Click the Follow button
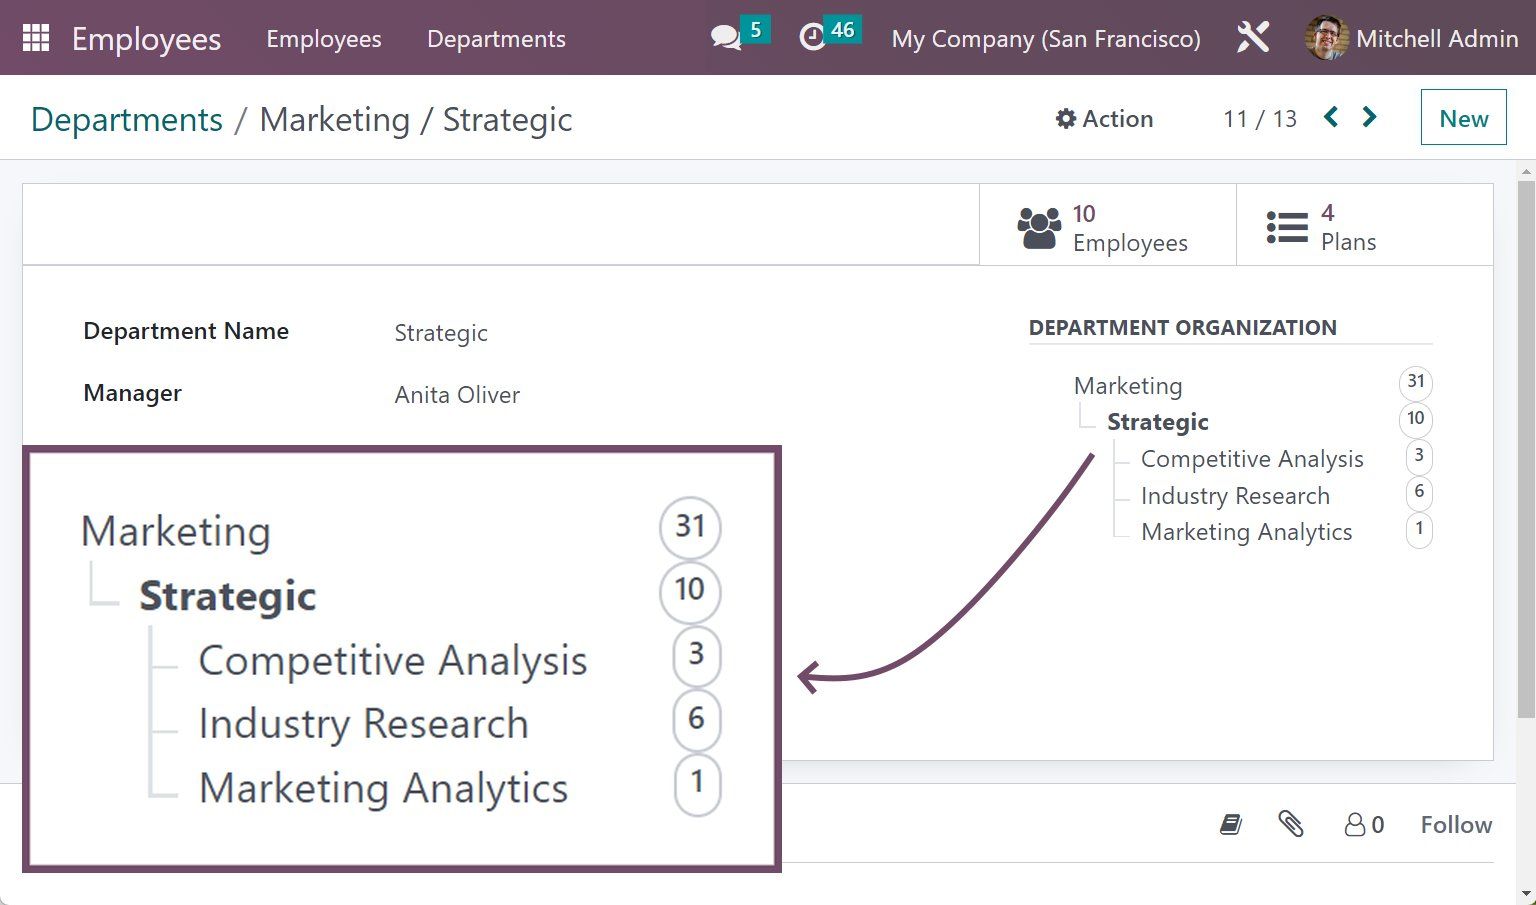The height and width of the screenshot is (905, 1536). click(x=1456, y=824)
